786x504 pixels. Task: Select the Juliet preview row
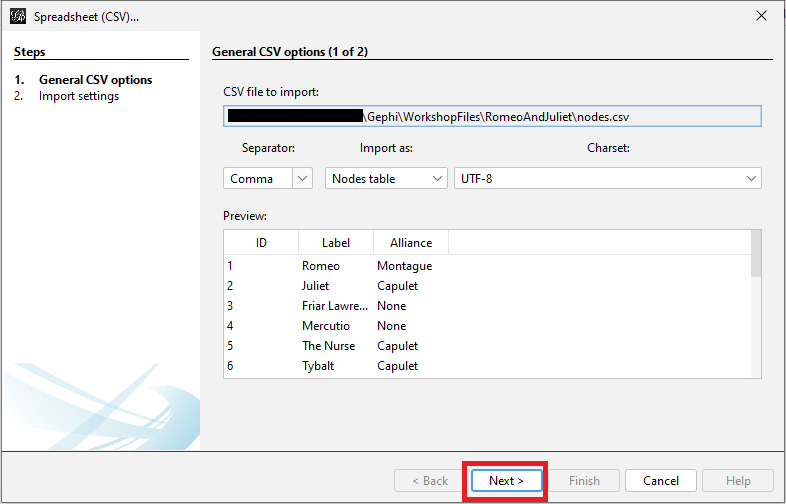click(x=315, y=286)
